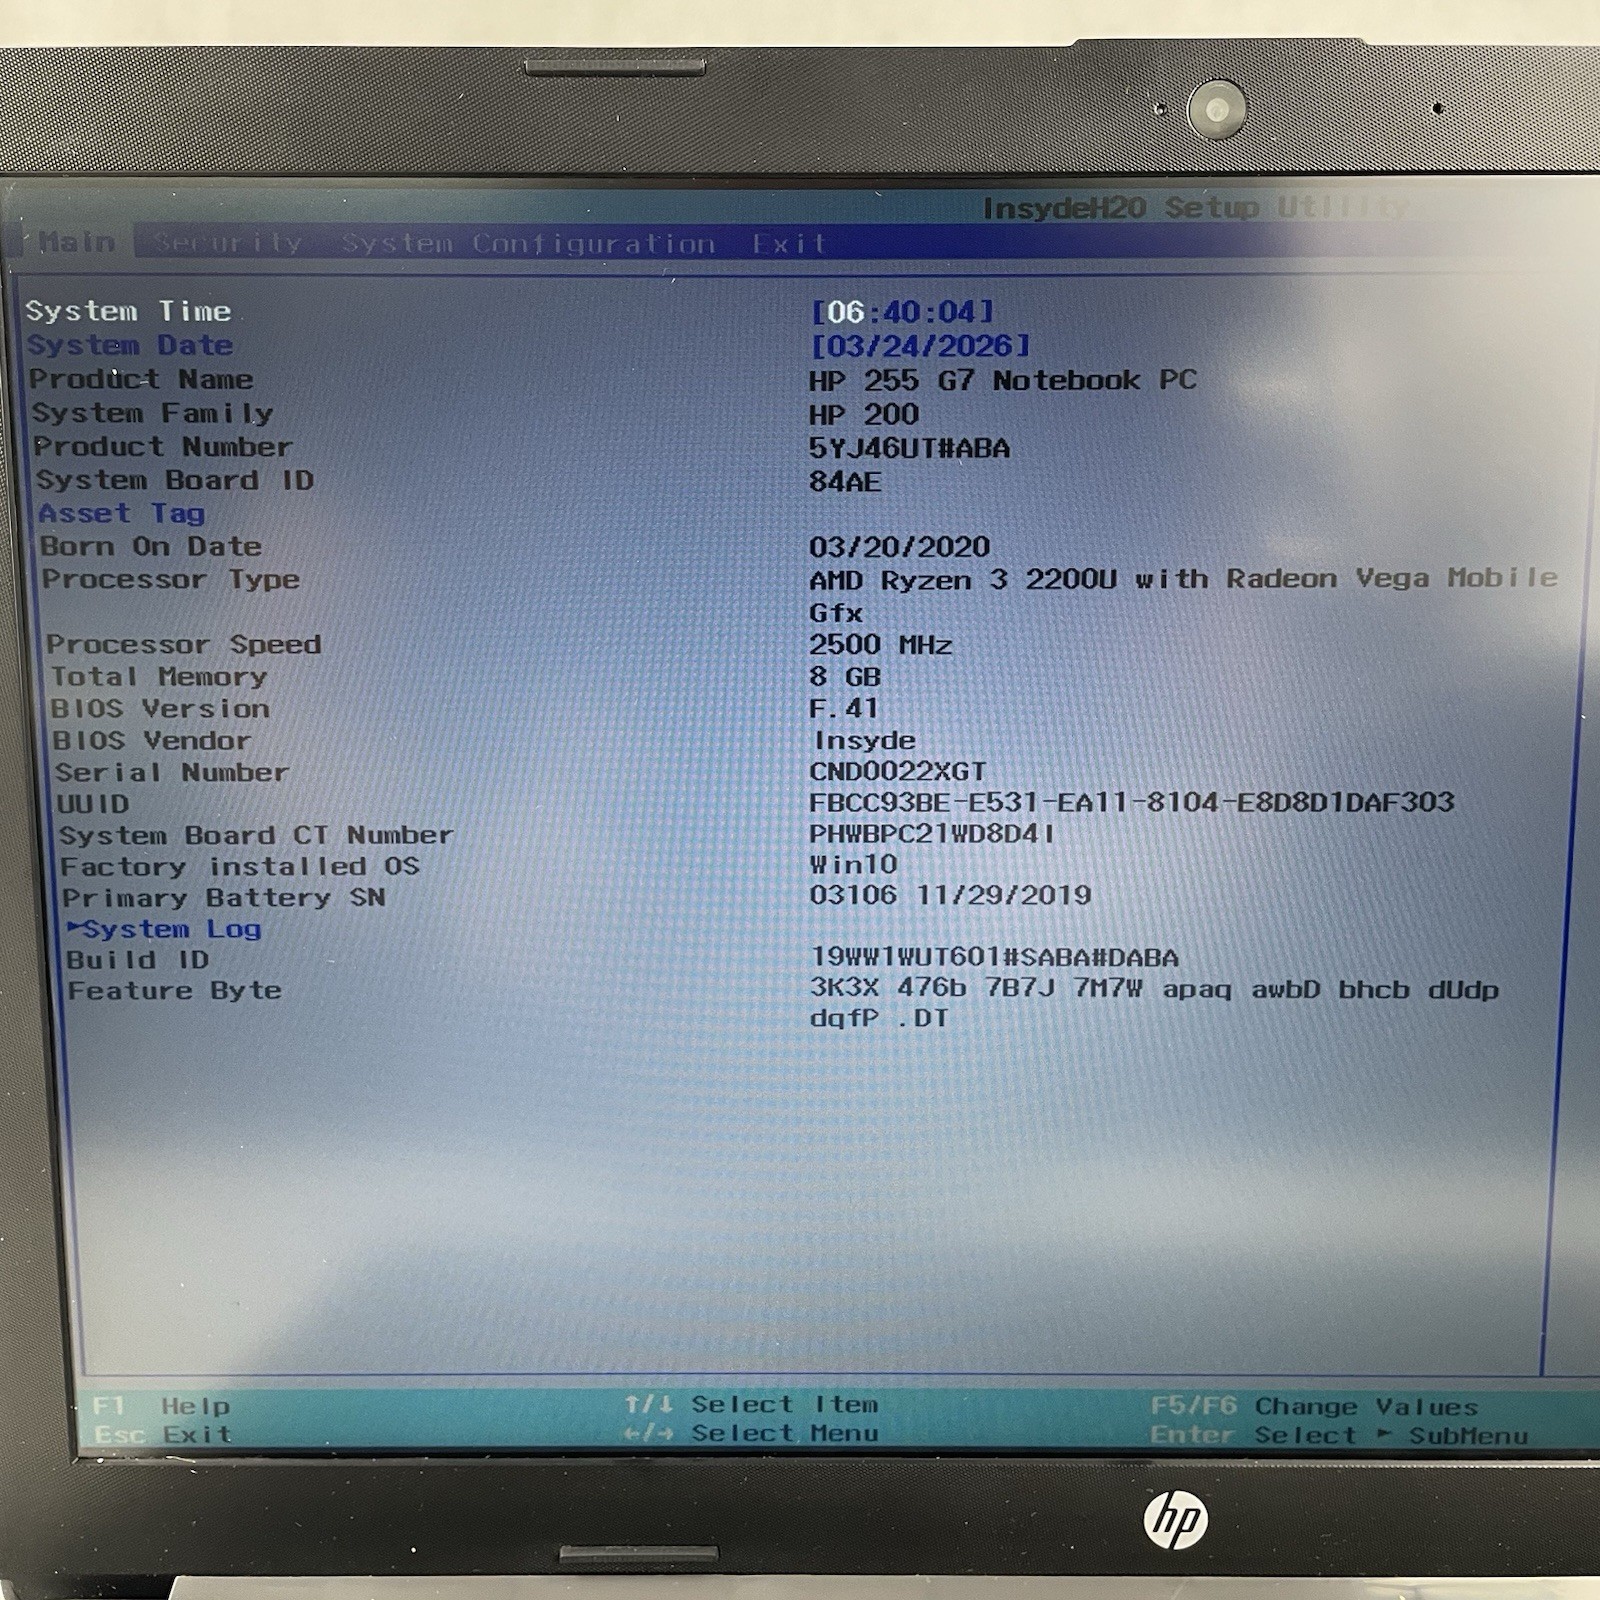Click the Processor Speed label

click(x=184, y=644)
